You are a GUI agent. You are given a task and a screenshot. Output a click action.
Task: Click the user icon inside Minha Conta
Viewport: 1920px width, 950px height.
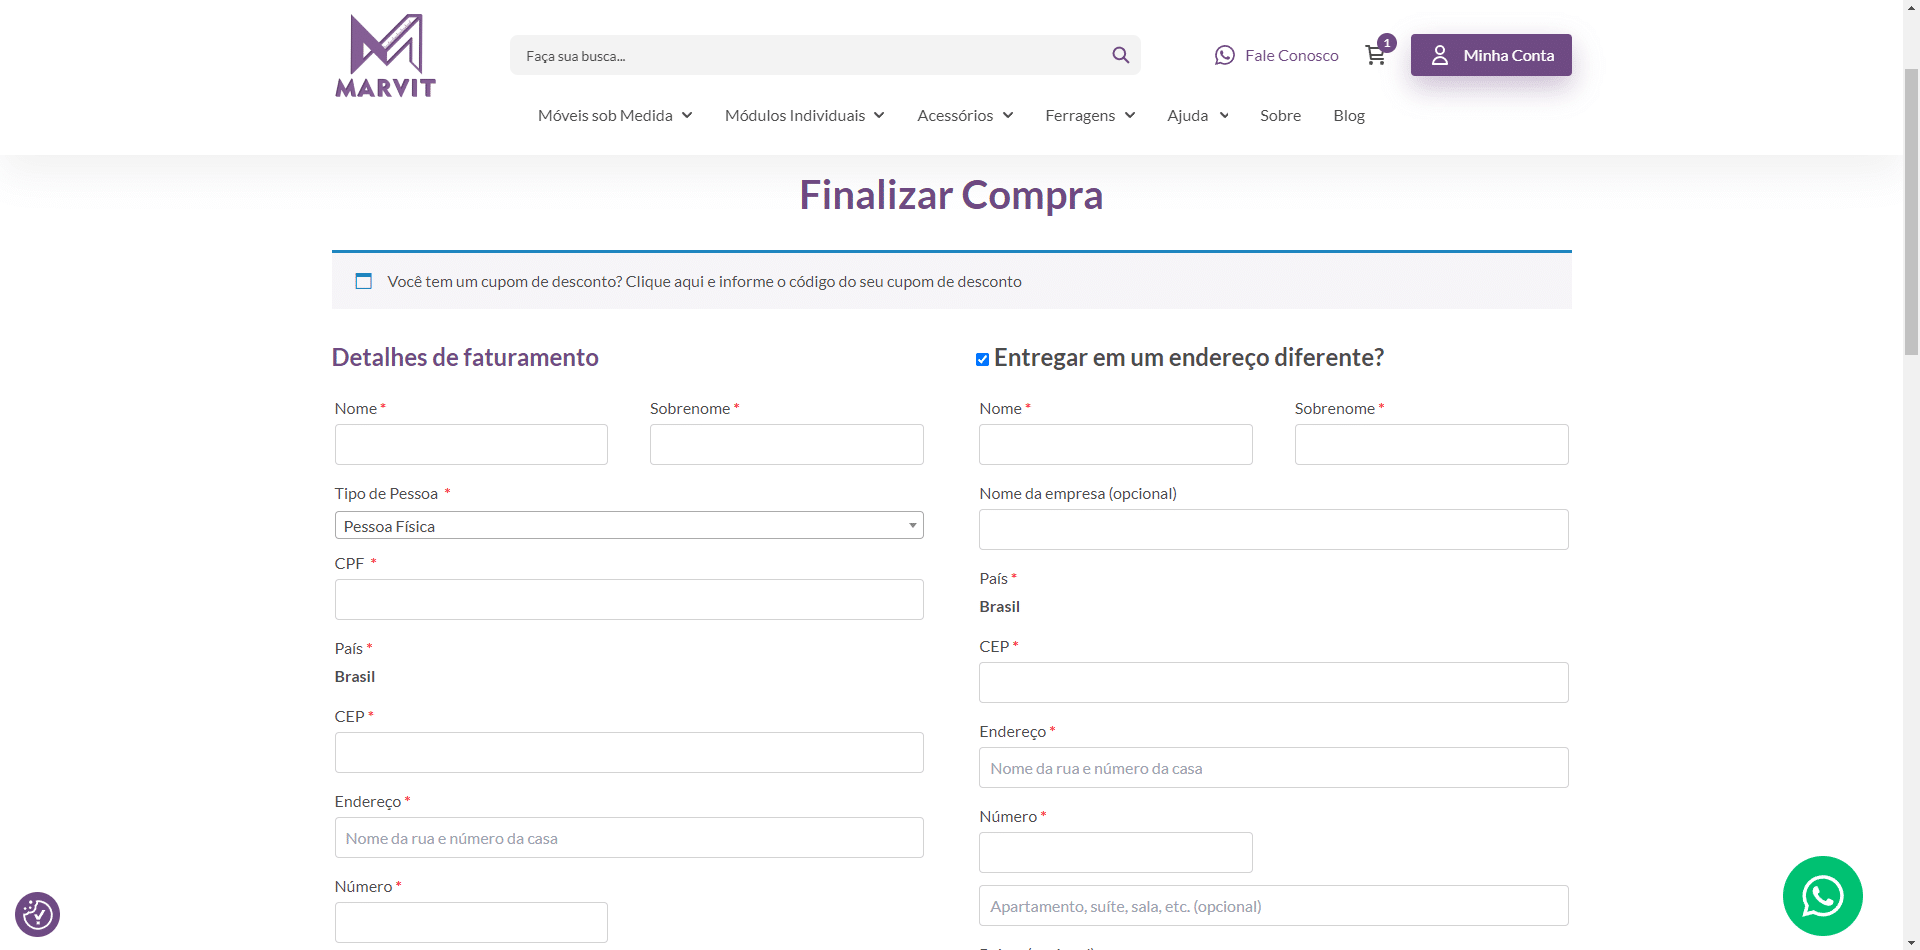click(x=1440, y=55)
